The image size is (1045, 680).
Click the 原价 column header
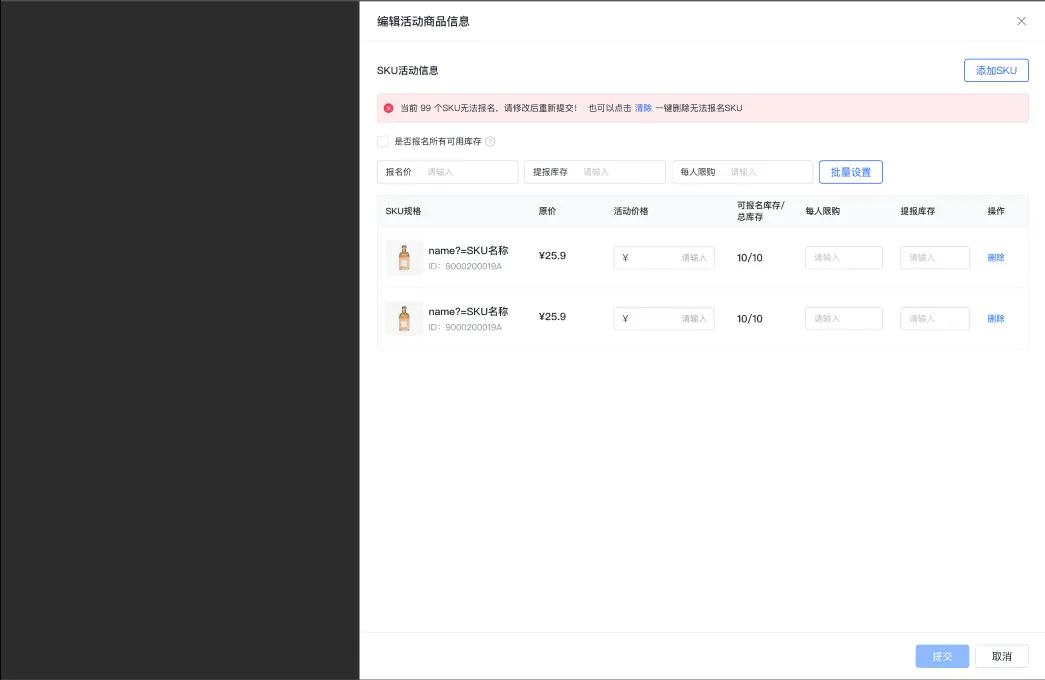click(x=547, y=211)
